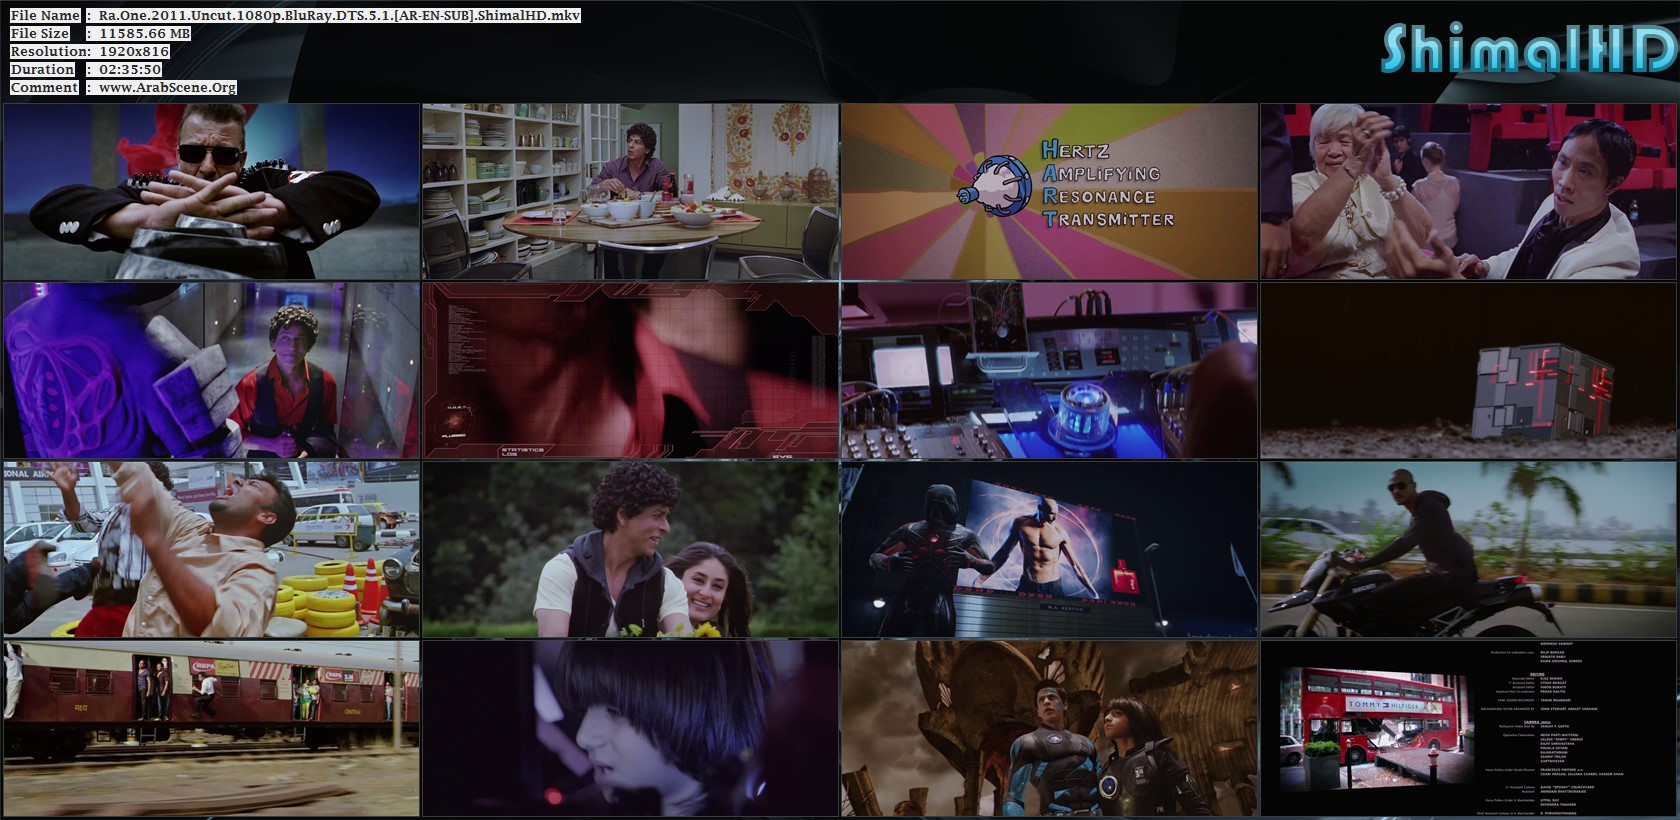This screenshot has width=1680, height=820.
Task: Click thumbnail of couple with sunflowers
Action: point(630,549)
